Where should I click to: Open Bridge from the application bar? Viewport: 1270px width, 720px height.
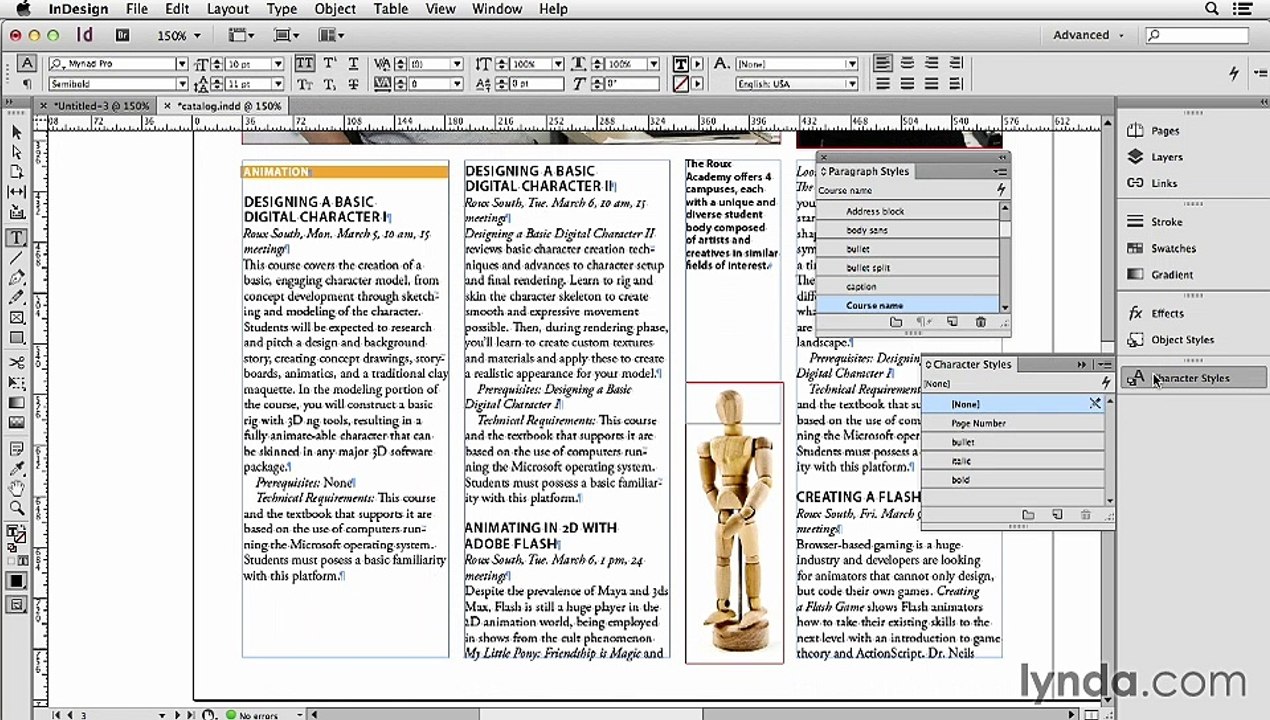(123, 35)
